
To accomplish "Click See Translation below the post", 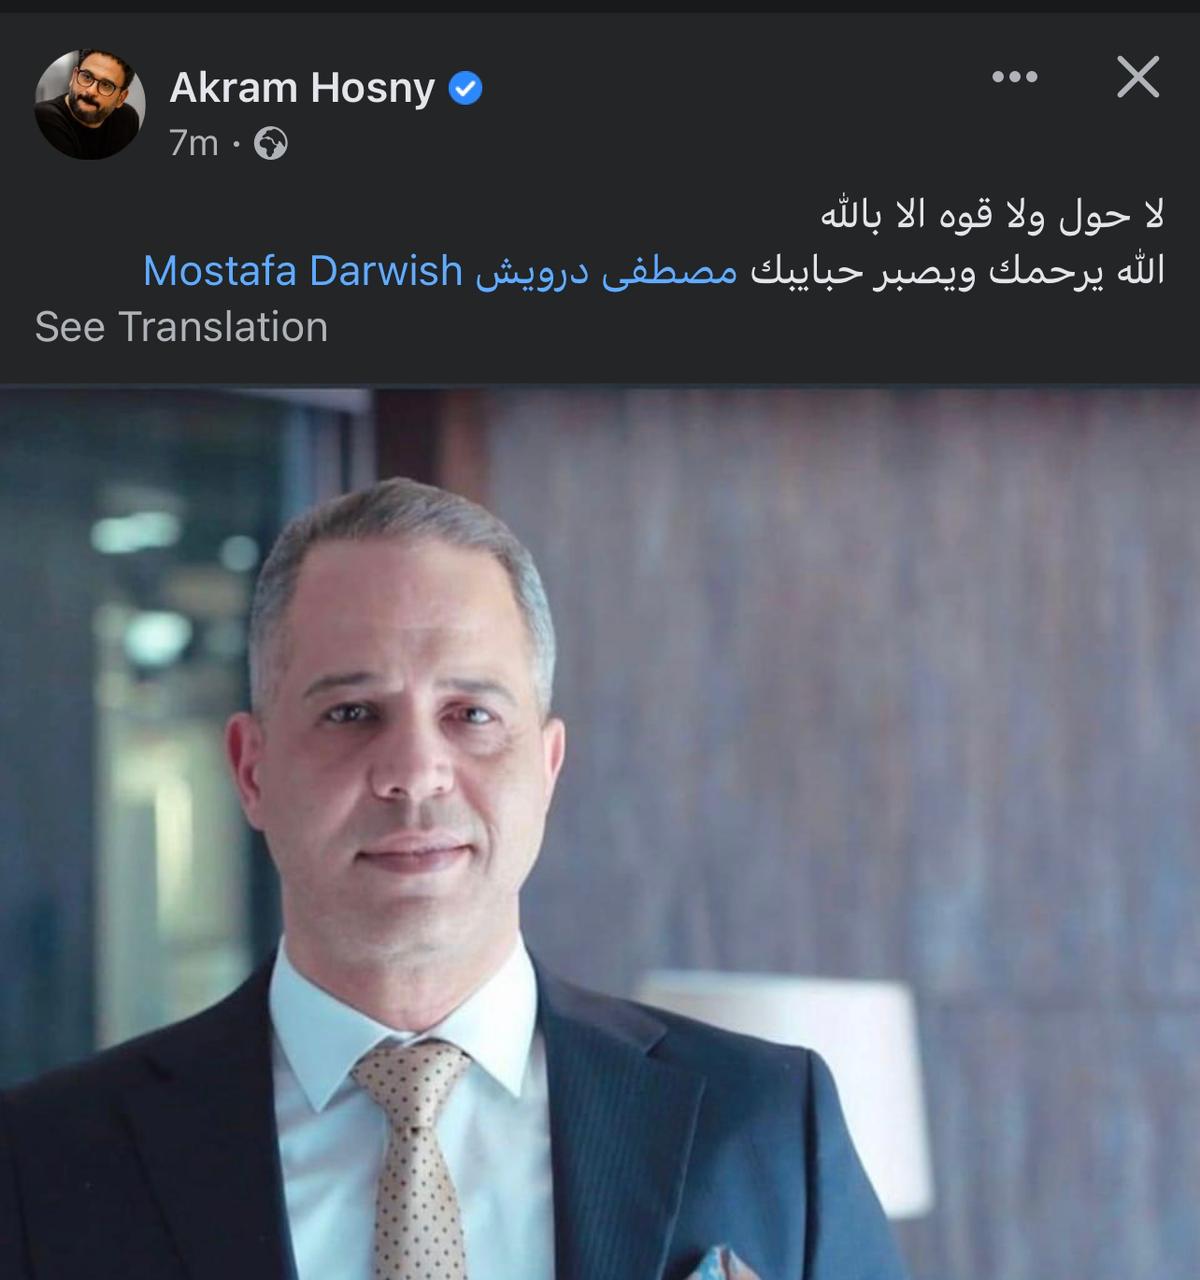I will point(181,327).
